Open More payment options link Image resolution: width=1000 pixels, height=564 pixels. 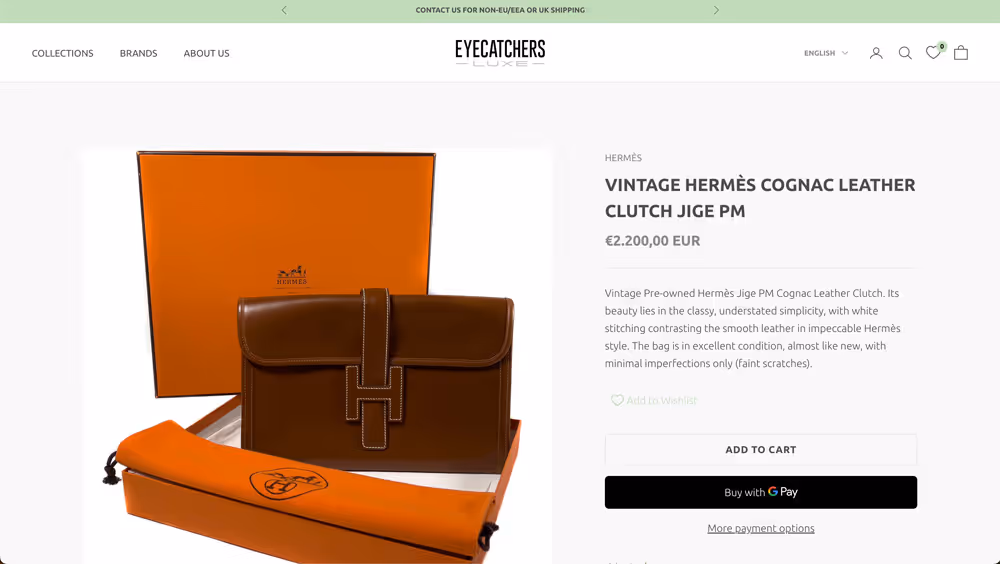coord(761,528)
